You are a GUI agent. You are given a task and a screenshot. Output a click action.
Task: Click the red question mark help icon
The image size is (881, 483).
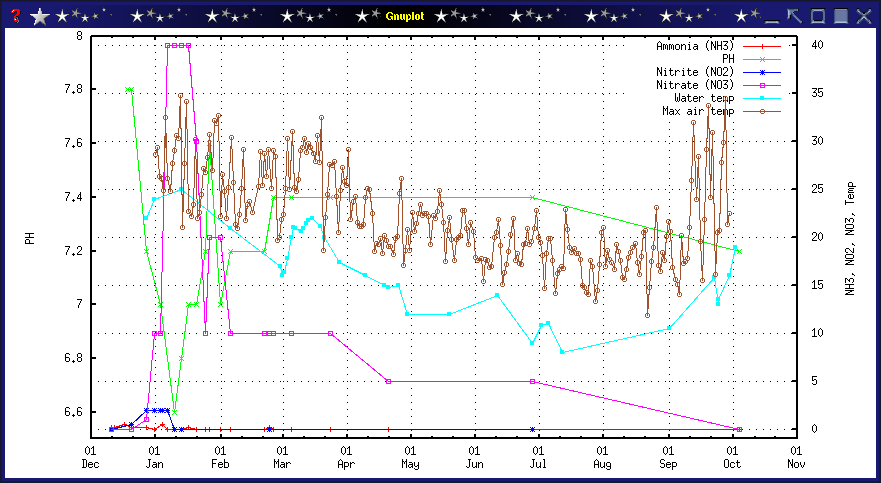[15, 16]
